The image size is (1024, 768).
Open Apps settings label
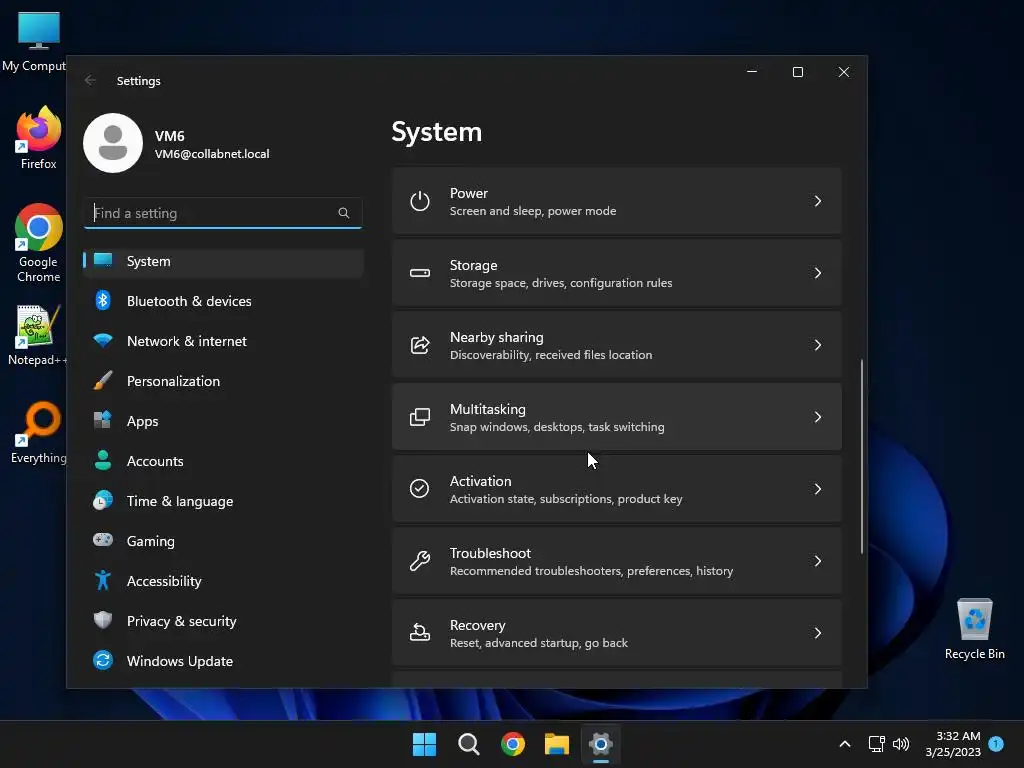142,421
